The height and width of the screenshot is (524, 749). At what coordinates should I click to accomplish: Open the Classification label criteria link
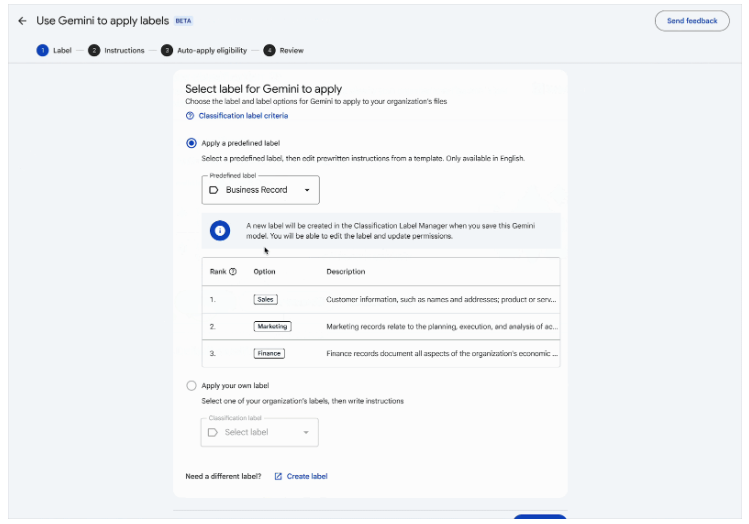(x=243, y=116)
